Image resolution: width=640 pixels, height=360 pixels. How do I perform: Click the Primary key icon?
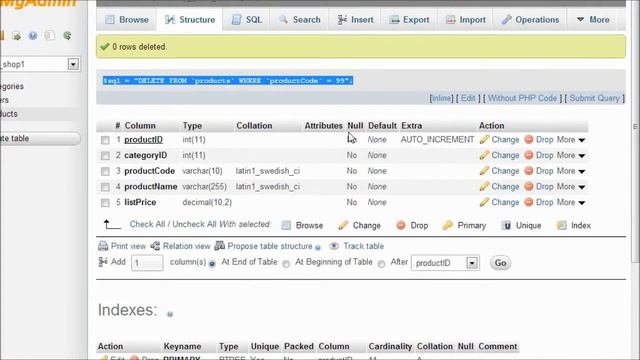[x=448, y=225]
